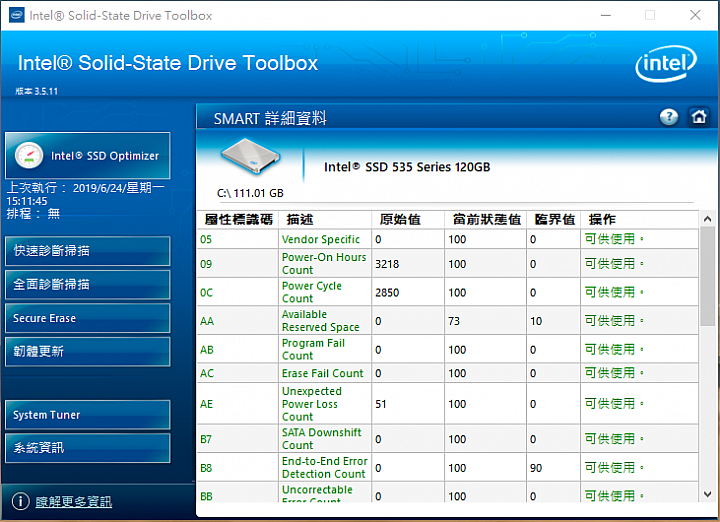The height and width of the screenshot is (522, 720).
Task: Click Available Reserved Space description
Action: (x=321, y=320)
